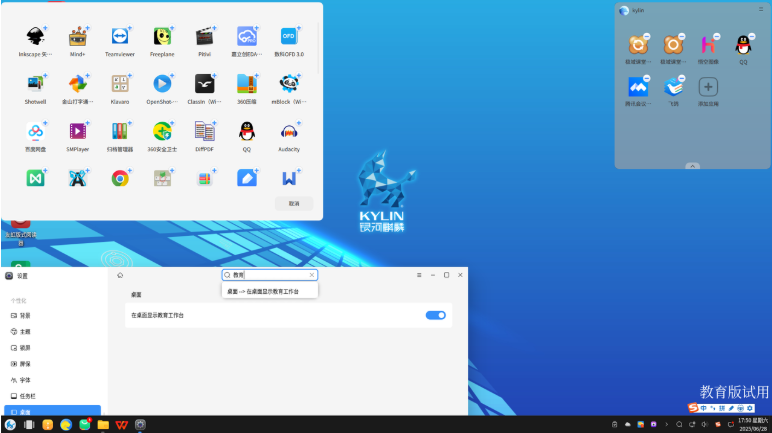Click the add application plus tile

(708, 87)
